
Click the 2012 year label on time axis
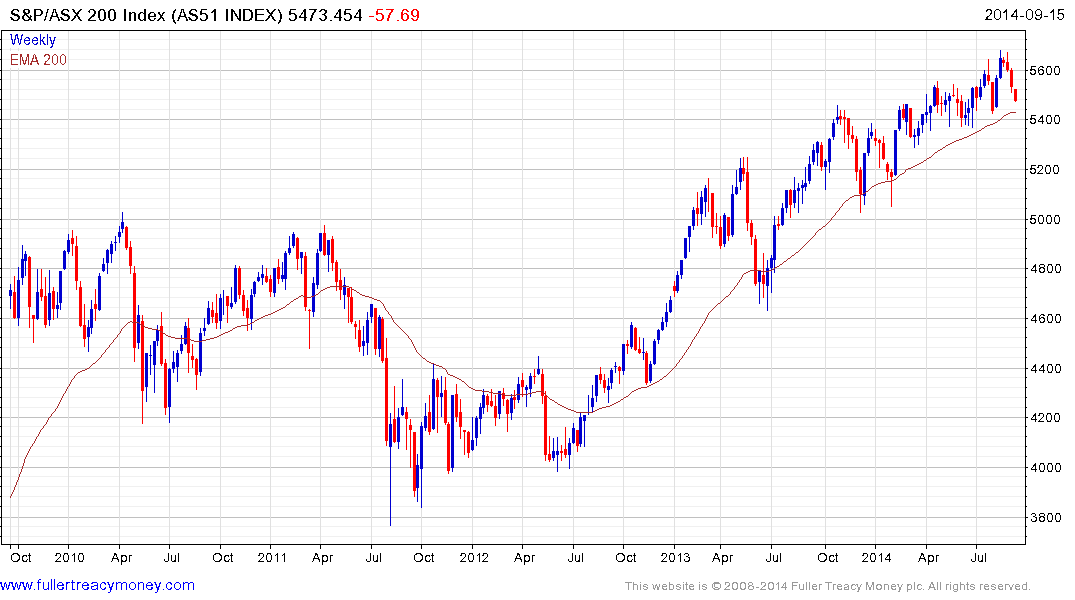pos(474,557)
